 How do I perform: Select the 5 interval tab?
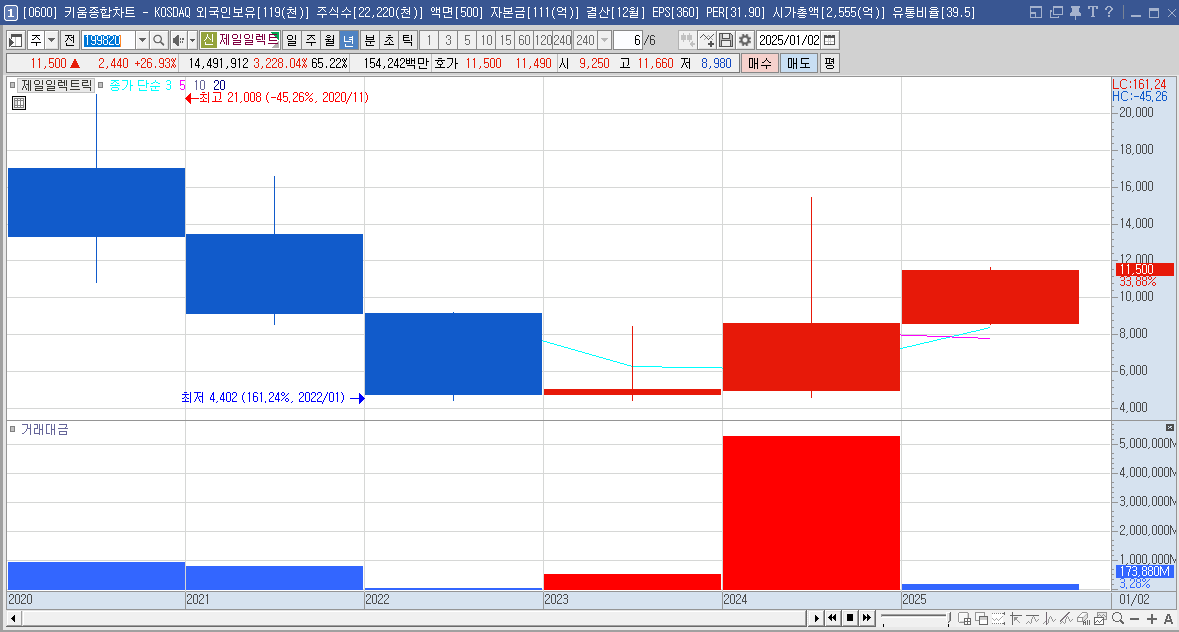(x=467, y=41)
